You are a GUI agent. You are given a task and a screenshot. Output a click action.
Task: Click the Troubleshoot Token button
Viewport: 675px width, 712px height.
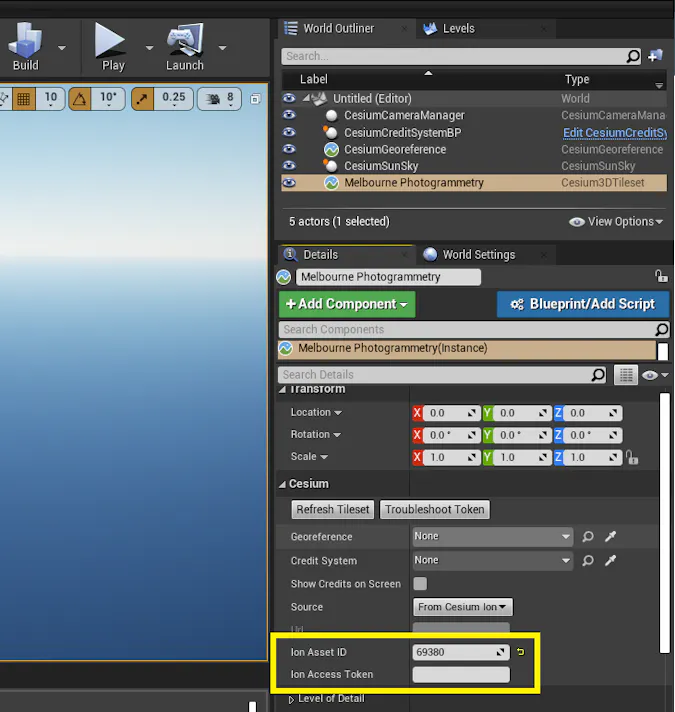coord(435,509)
